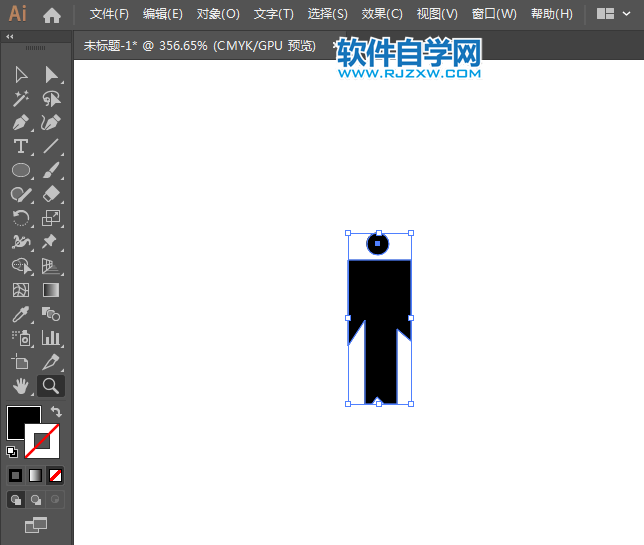
Task: Open the 文字(T) menu
Action: pos(274,14)
